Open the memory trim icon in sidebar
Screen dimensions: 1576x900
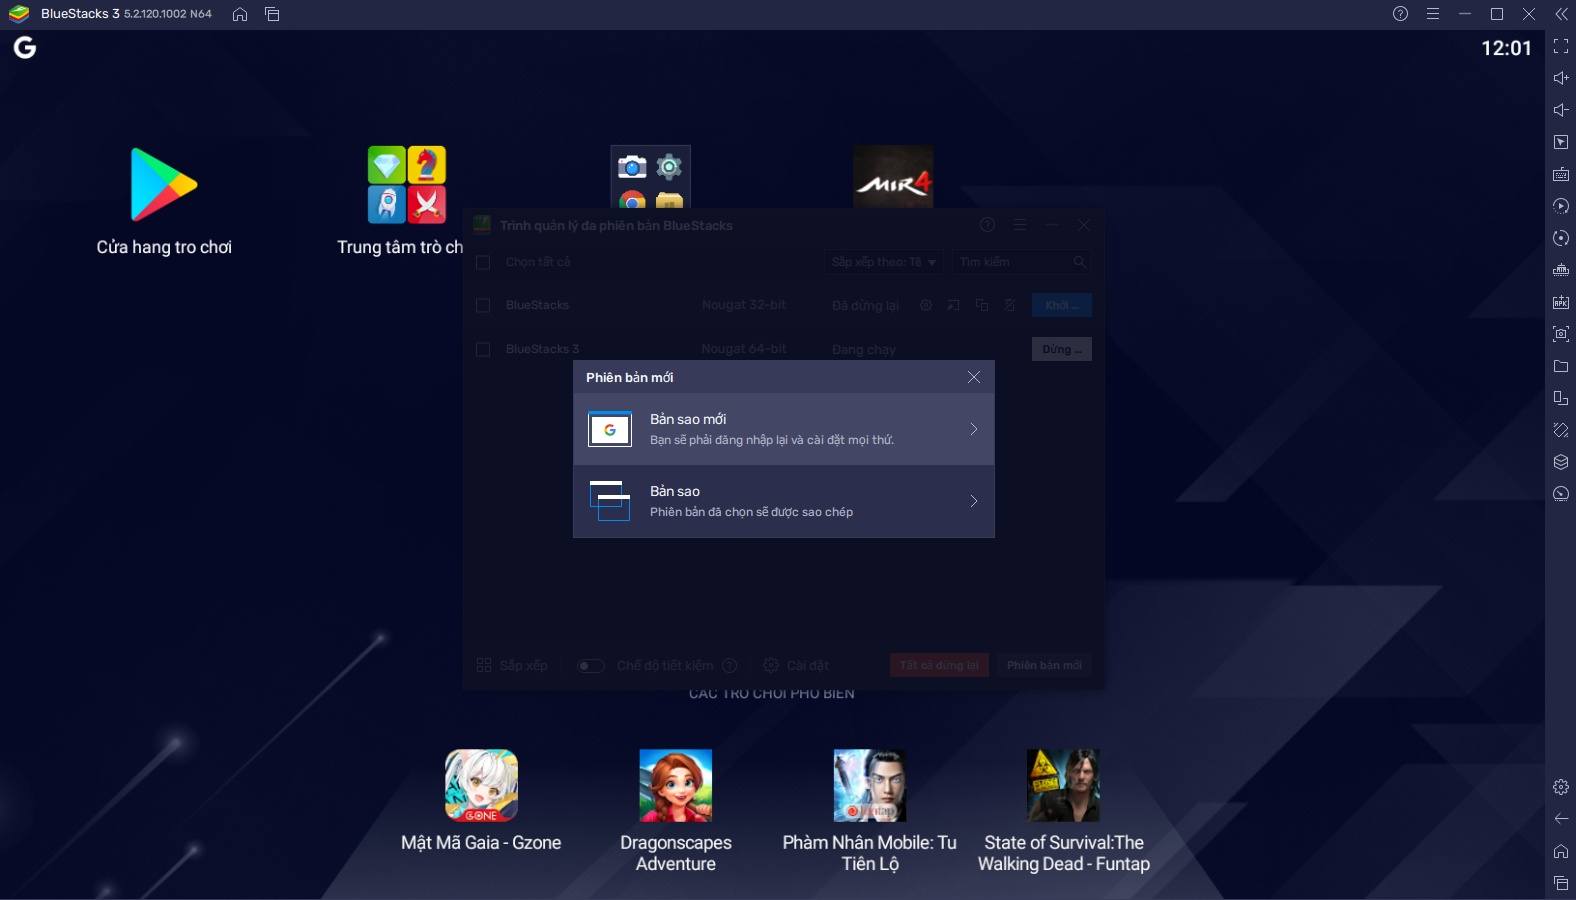(x=1560, y=270)
